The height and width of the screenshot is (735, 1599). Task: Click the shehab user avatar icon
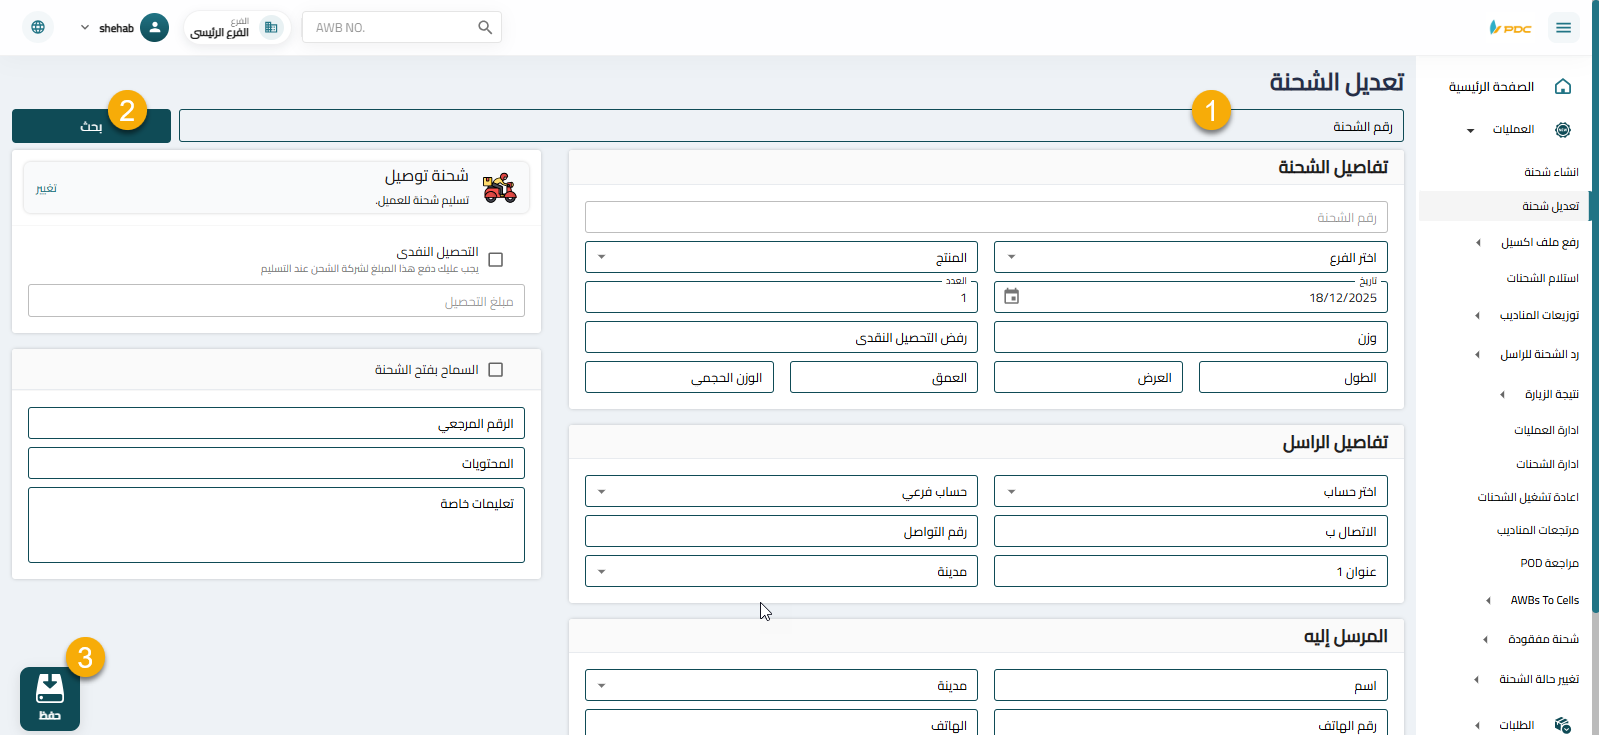(154, 27)
